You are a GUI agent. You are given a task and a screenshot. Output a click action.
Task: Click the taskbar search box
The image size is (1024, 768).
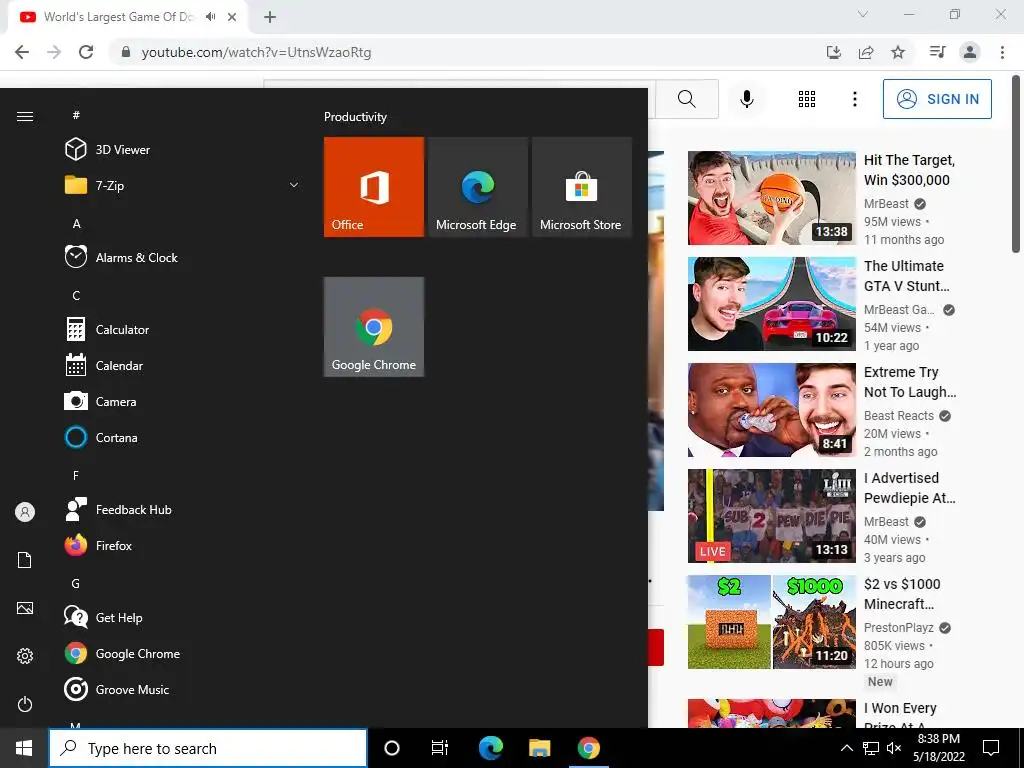coord(208,748)
